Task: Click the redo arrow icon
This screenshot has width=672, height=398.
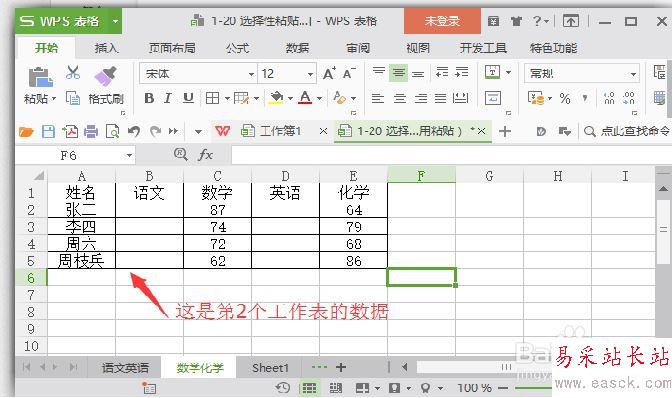Action: tap(155, 132)
